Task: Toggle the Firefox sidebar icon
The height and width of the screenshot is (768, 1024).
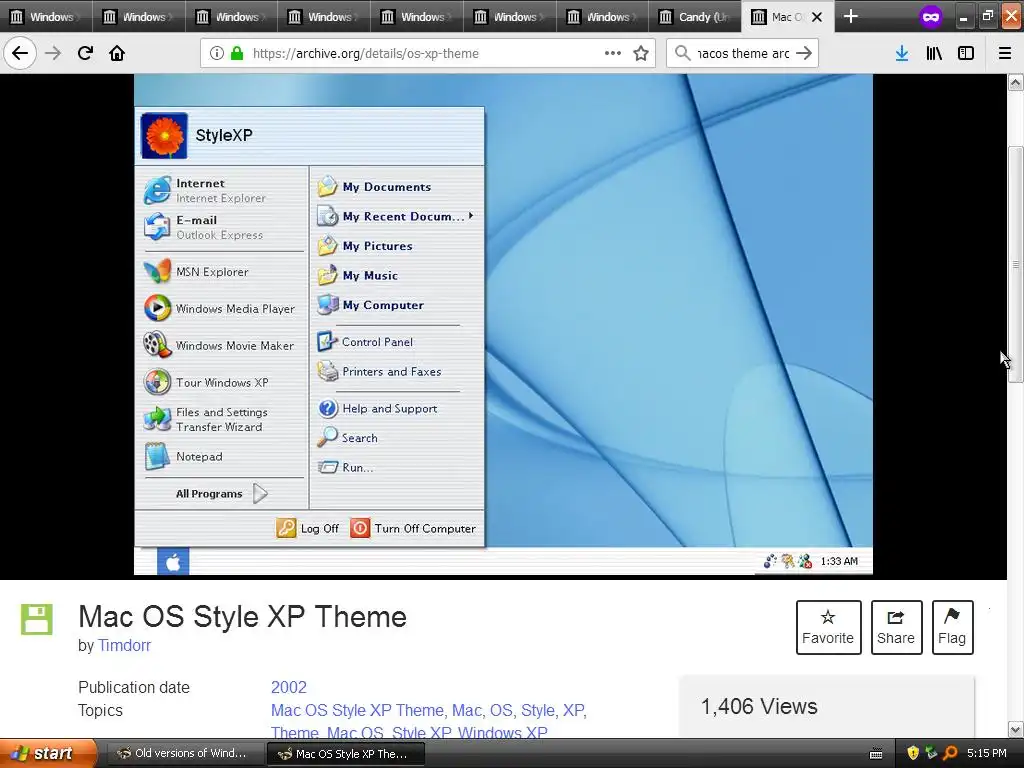Action: (x=966, y=53)
